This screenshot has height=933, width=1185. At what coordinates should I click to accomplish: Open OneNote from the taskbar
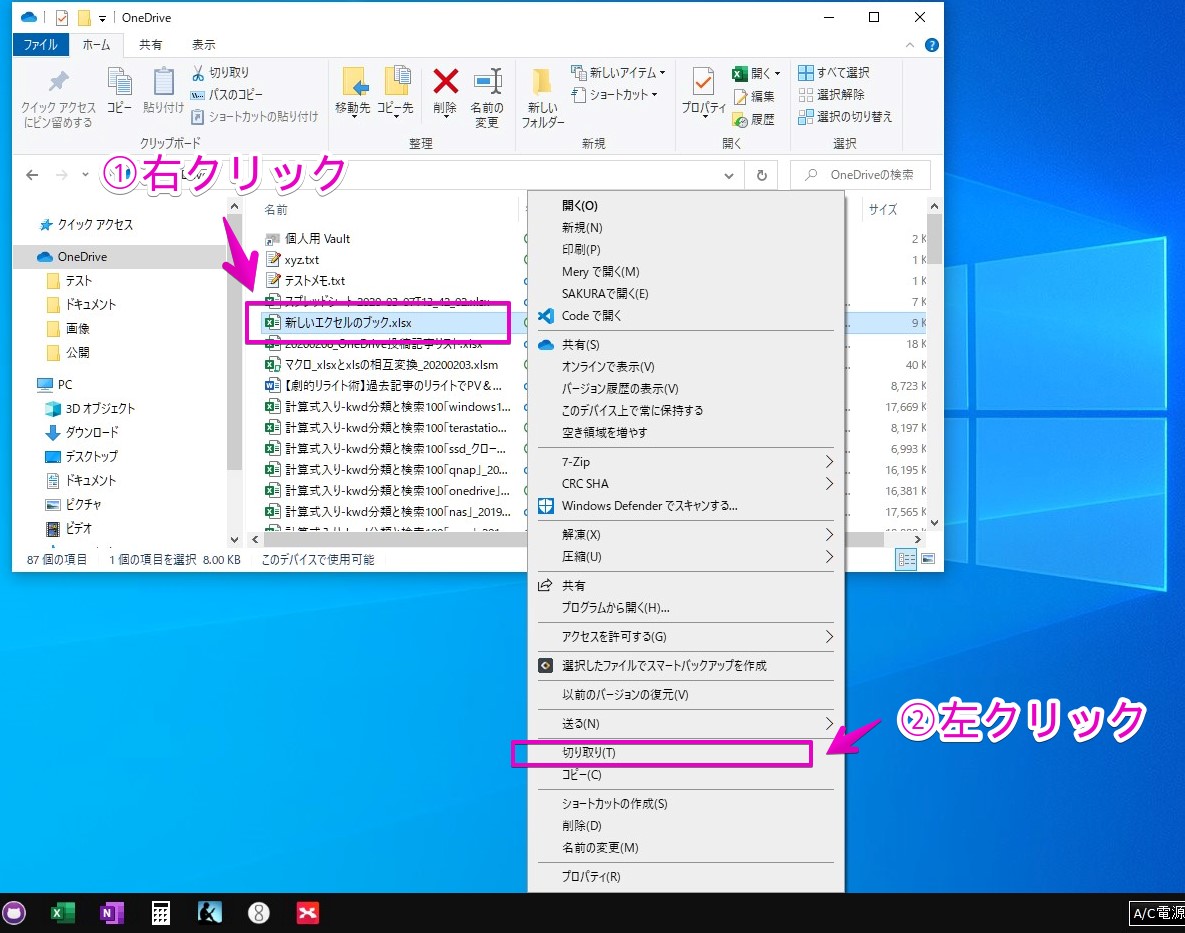click(111, 913)
